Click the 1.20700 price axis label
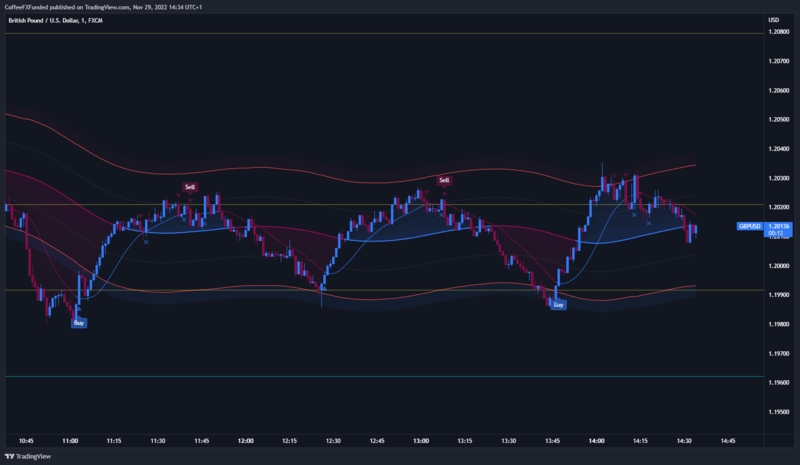The width and height of the screenshot is (800, 465). [779, 61]
